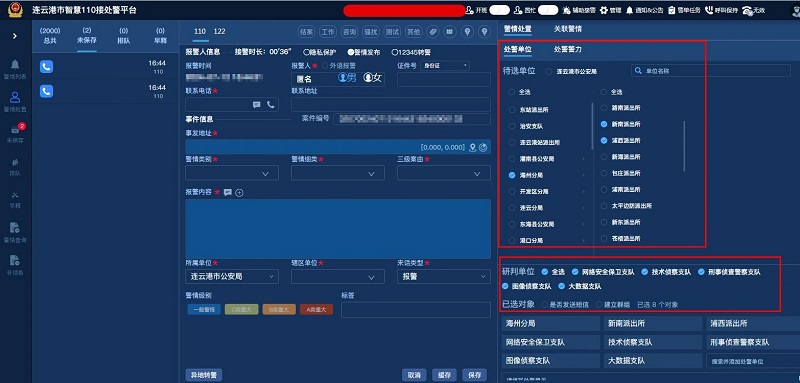Click the plus icon beside 报警内容

tap(239, 192)
